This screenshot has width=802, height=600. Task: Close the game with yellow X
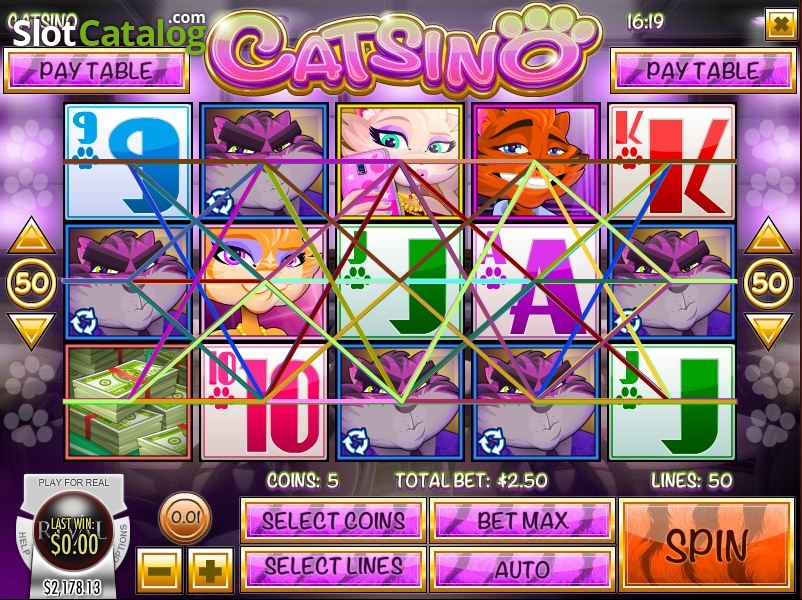pyautogui.click(x=781, y=24)
